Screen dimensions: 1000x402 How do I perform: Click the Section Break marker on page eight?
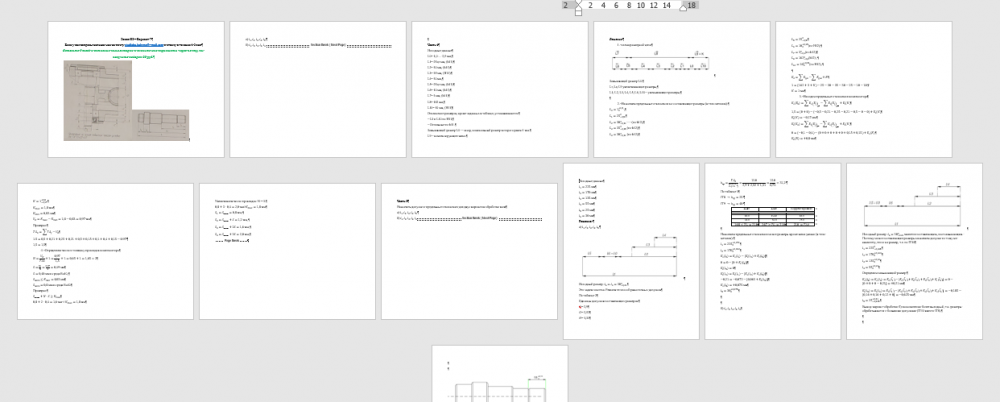pos(481,219)
